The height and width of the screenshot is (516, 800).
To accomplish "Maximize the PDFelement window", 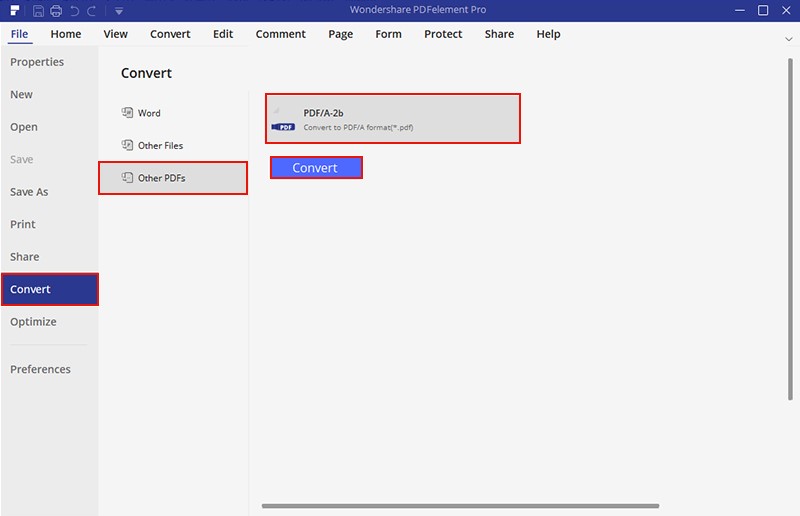I will pyautogui.click(x=763, y=11).
